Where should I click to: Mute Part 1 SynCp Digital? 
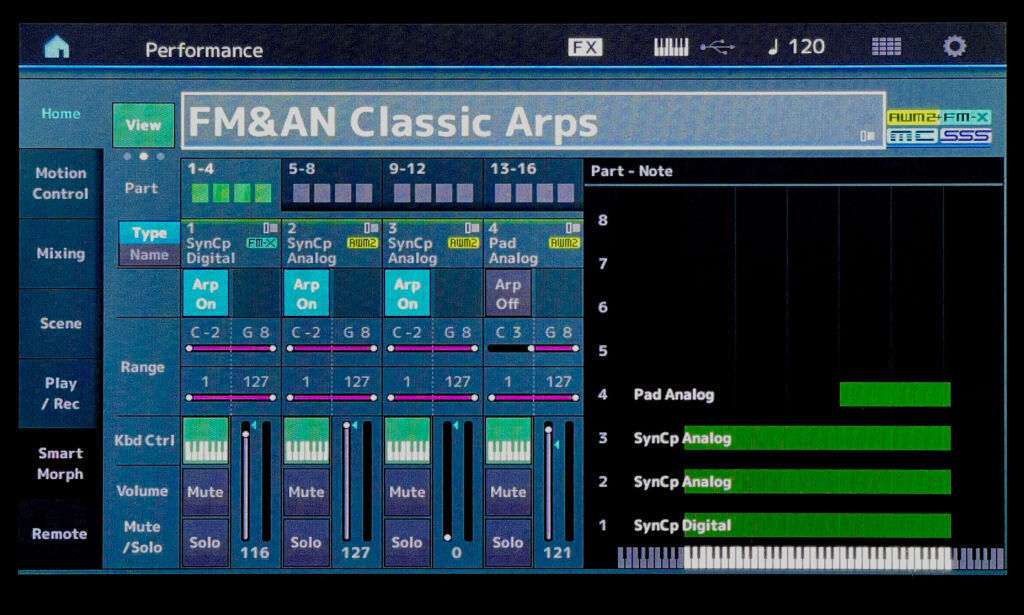(206, 492)
